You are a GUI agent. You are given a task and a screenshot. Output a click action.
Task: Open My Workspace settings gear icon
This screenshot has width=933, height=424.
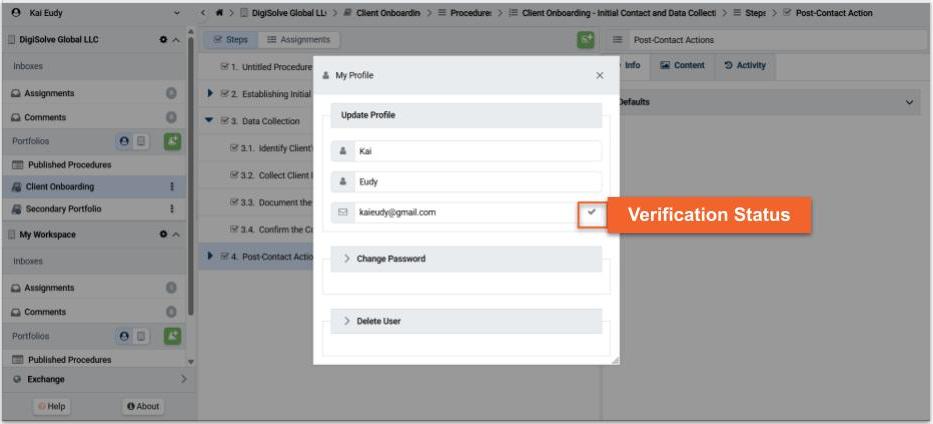pyautogui.click(x=163, y=235)
